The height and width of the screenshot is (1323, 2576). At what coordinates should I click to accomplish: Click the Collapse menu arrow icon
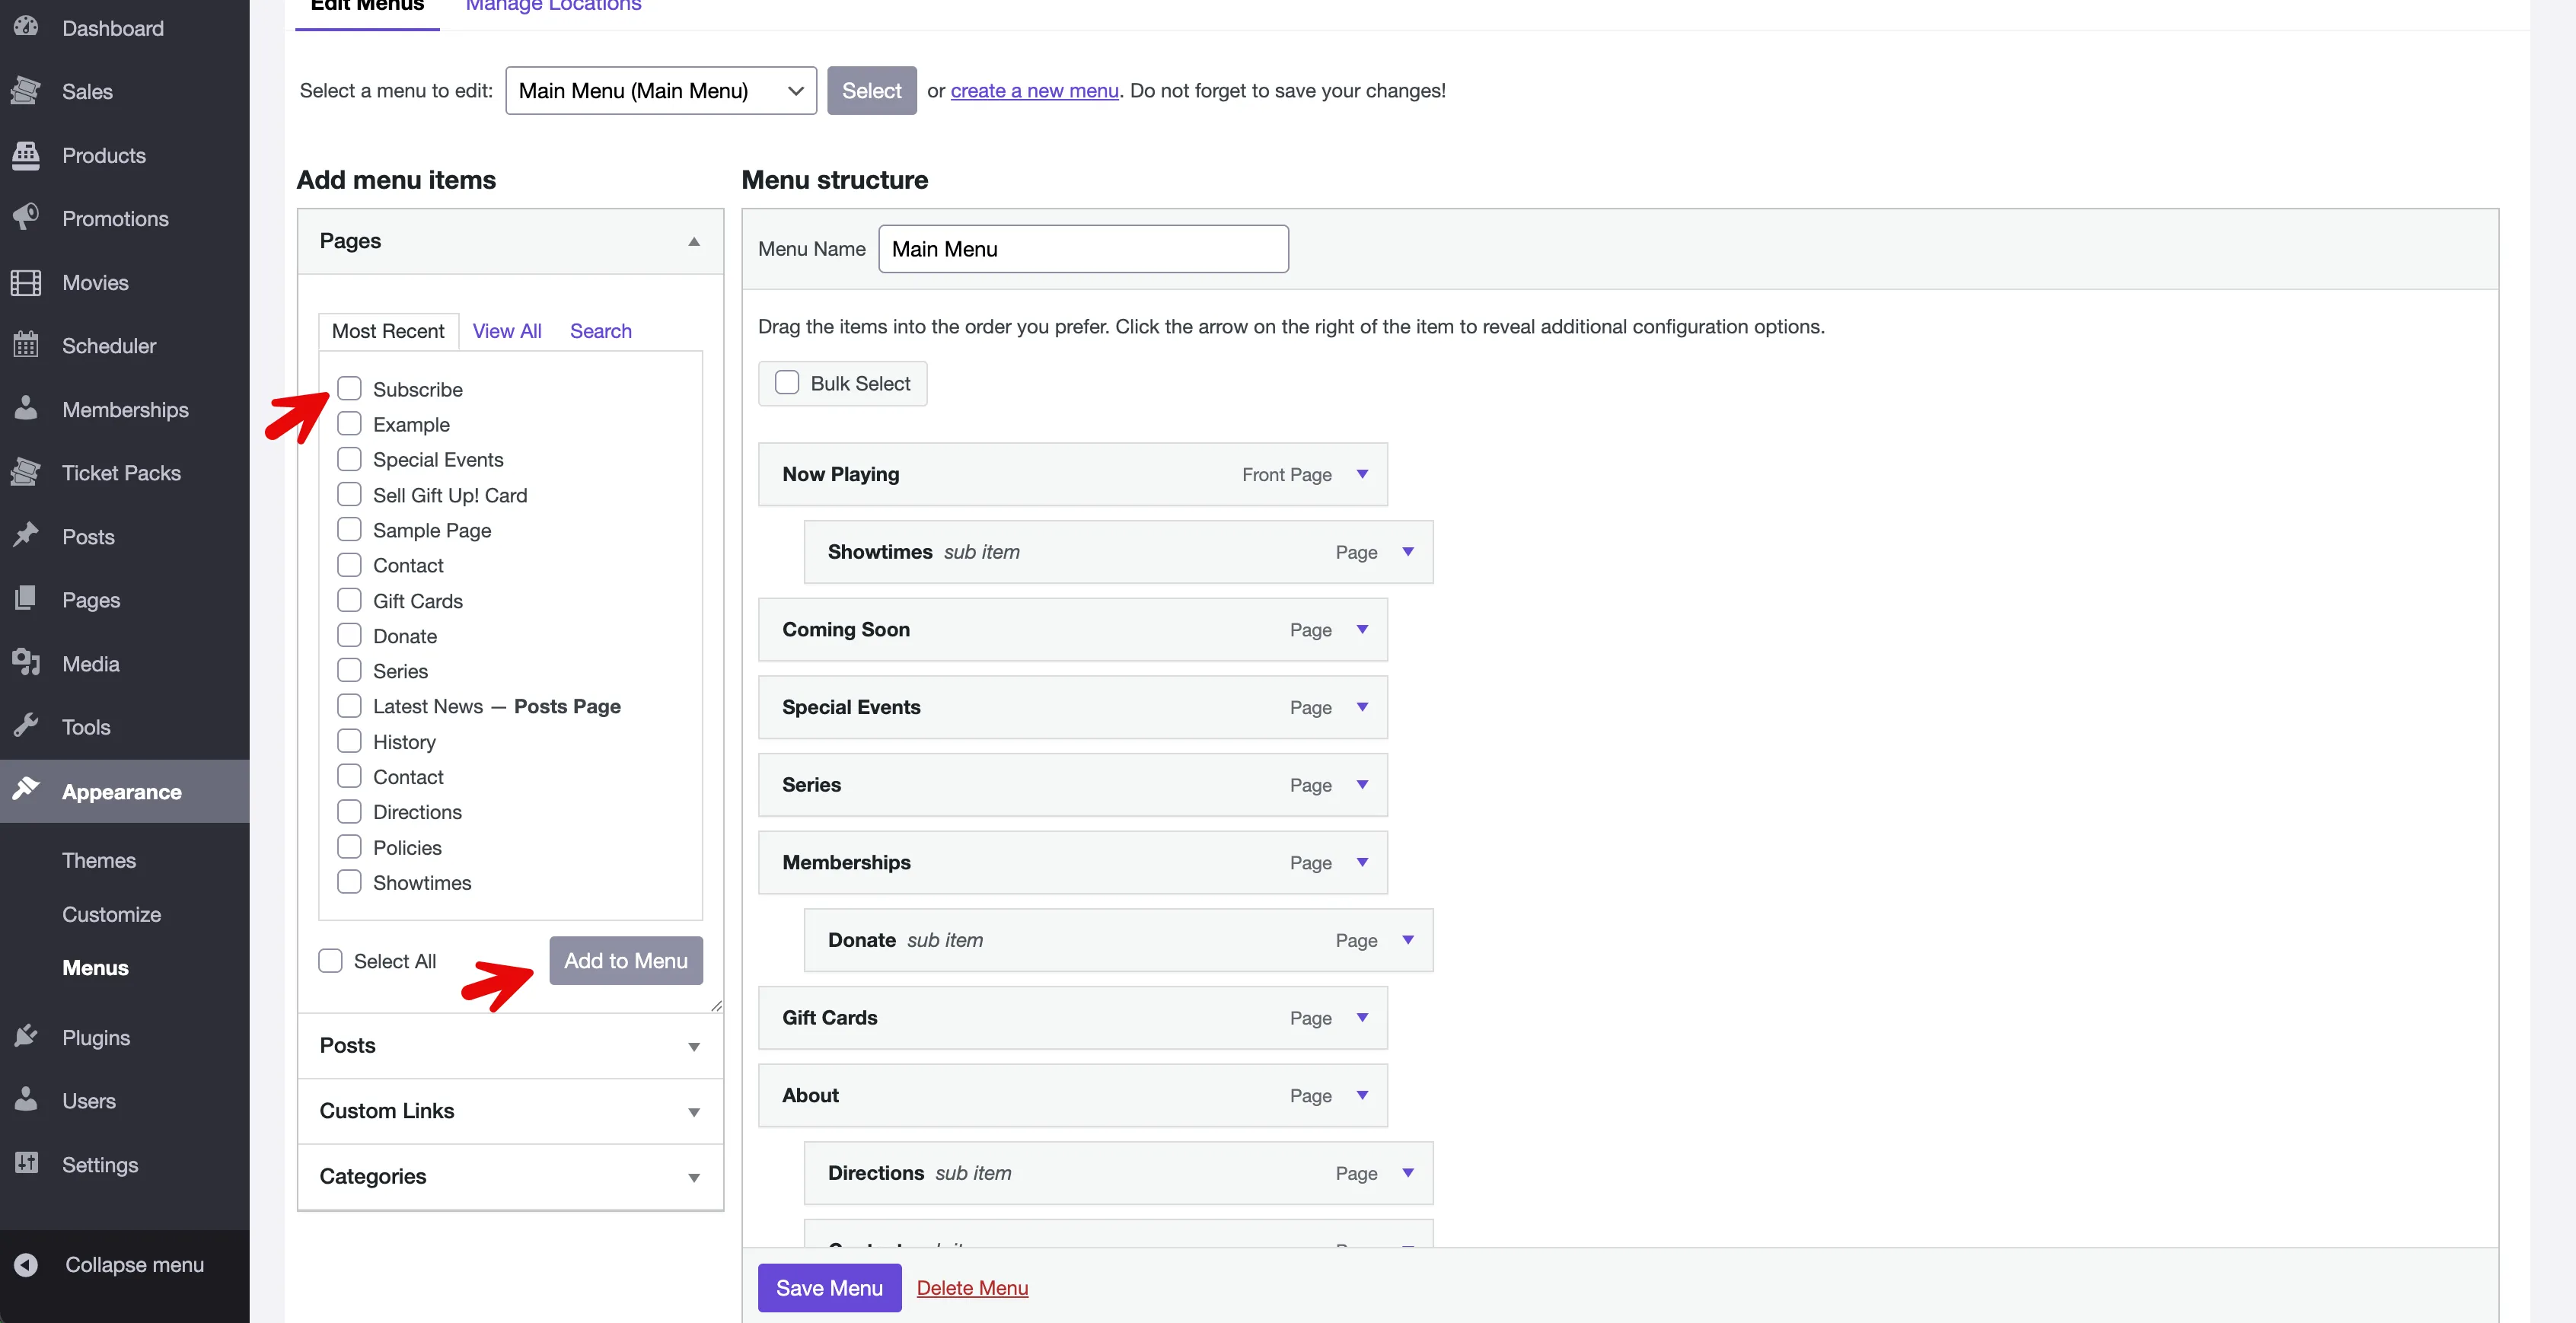coord(26,1264)
